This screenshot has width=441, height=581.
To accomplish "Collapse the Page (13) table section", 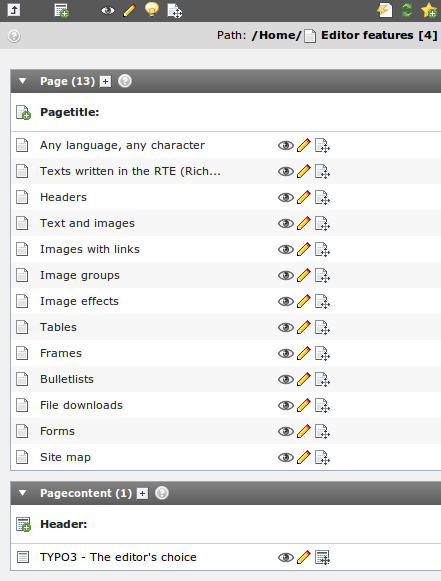I will point(23,81).
